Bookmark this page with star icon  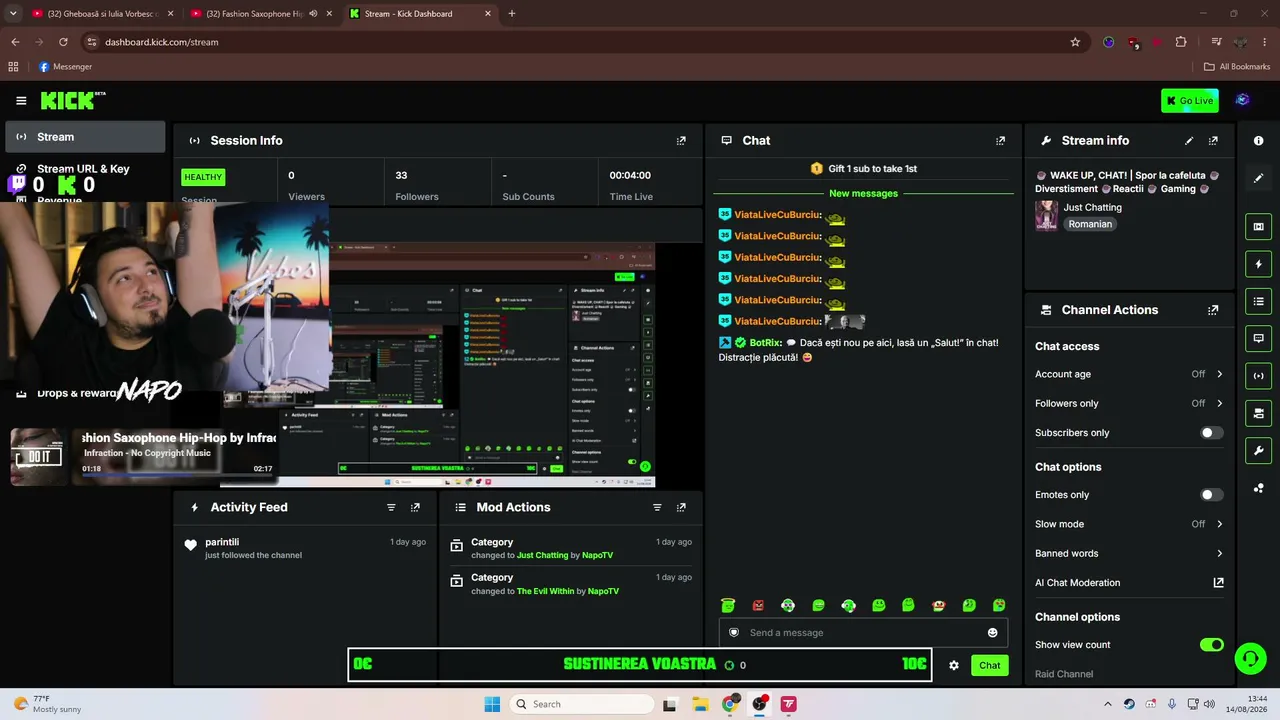(1075, 42)
